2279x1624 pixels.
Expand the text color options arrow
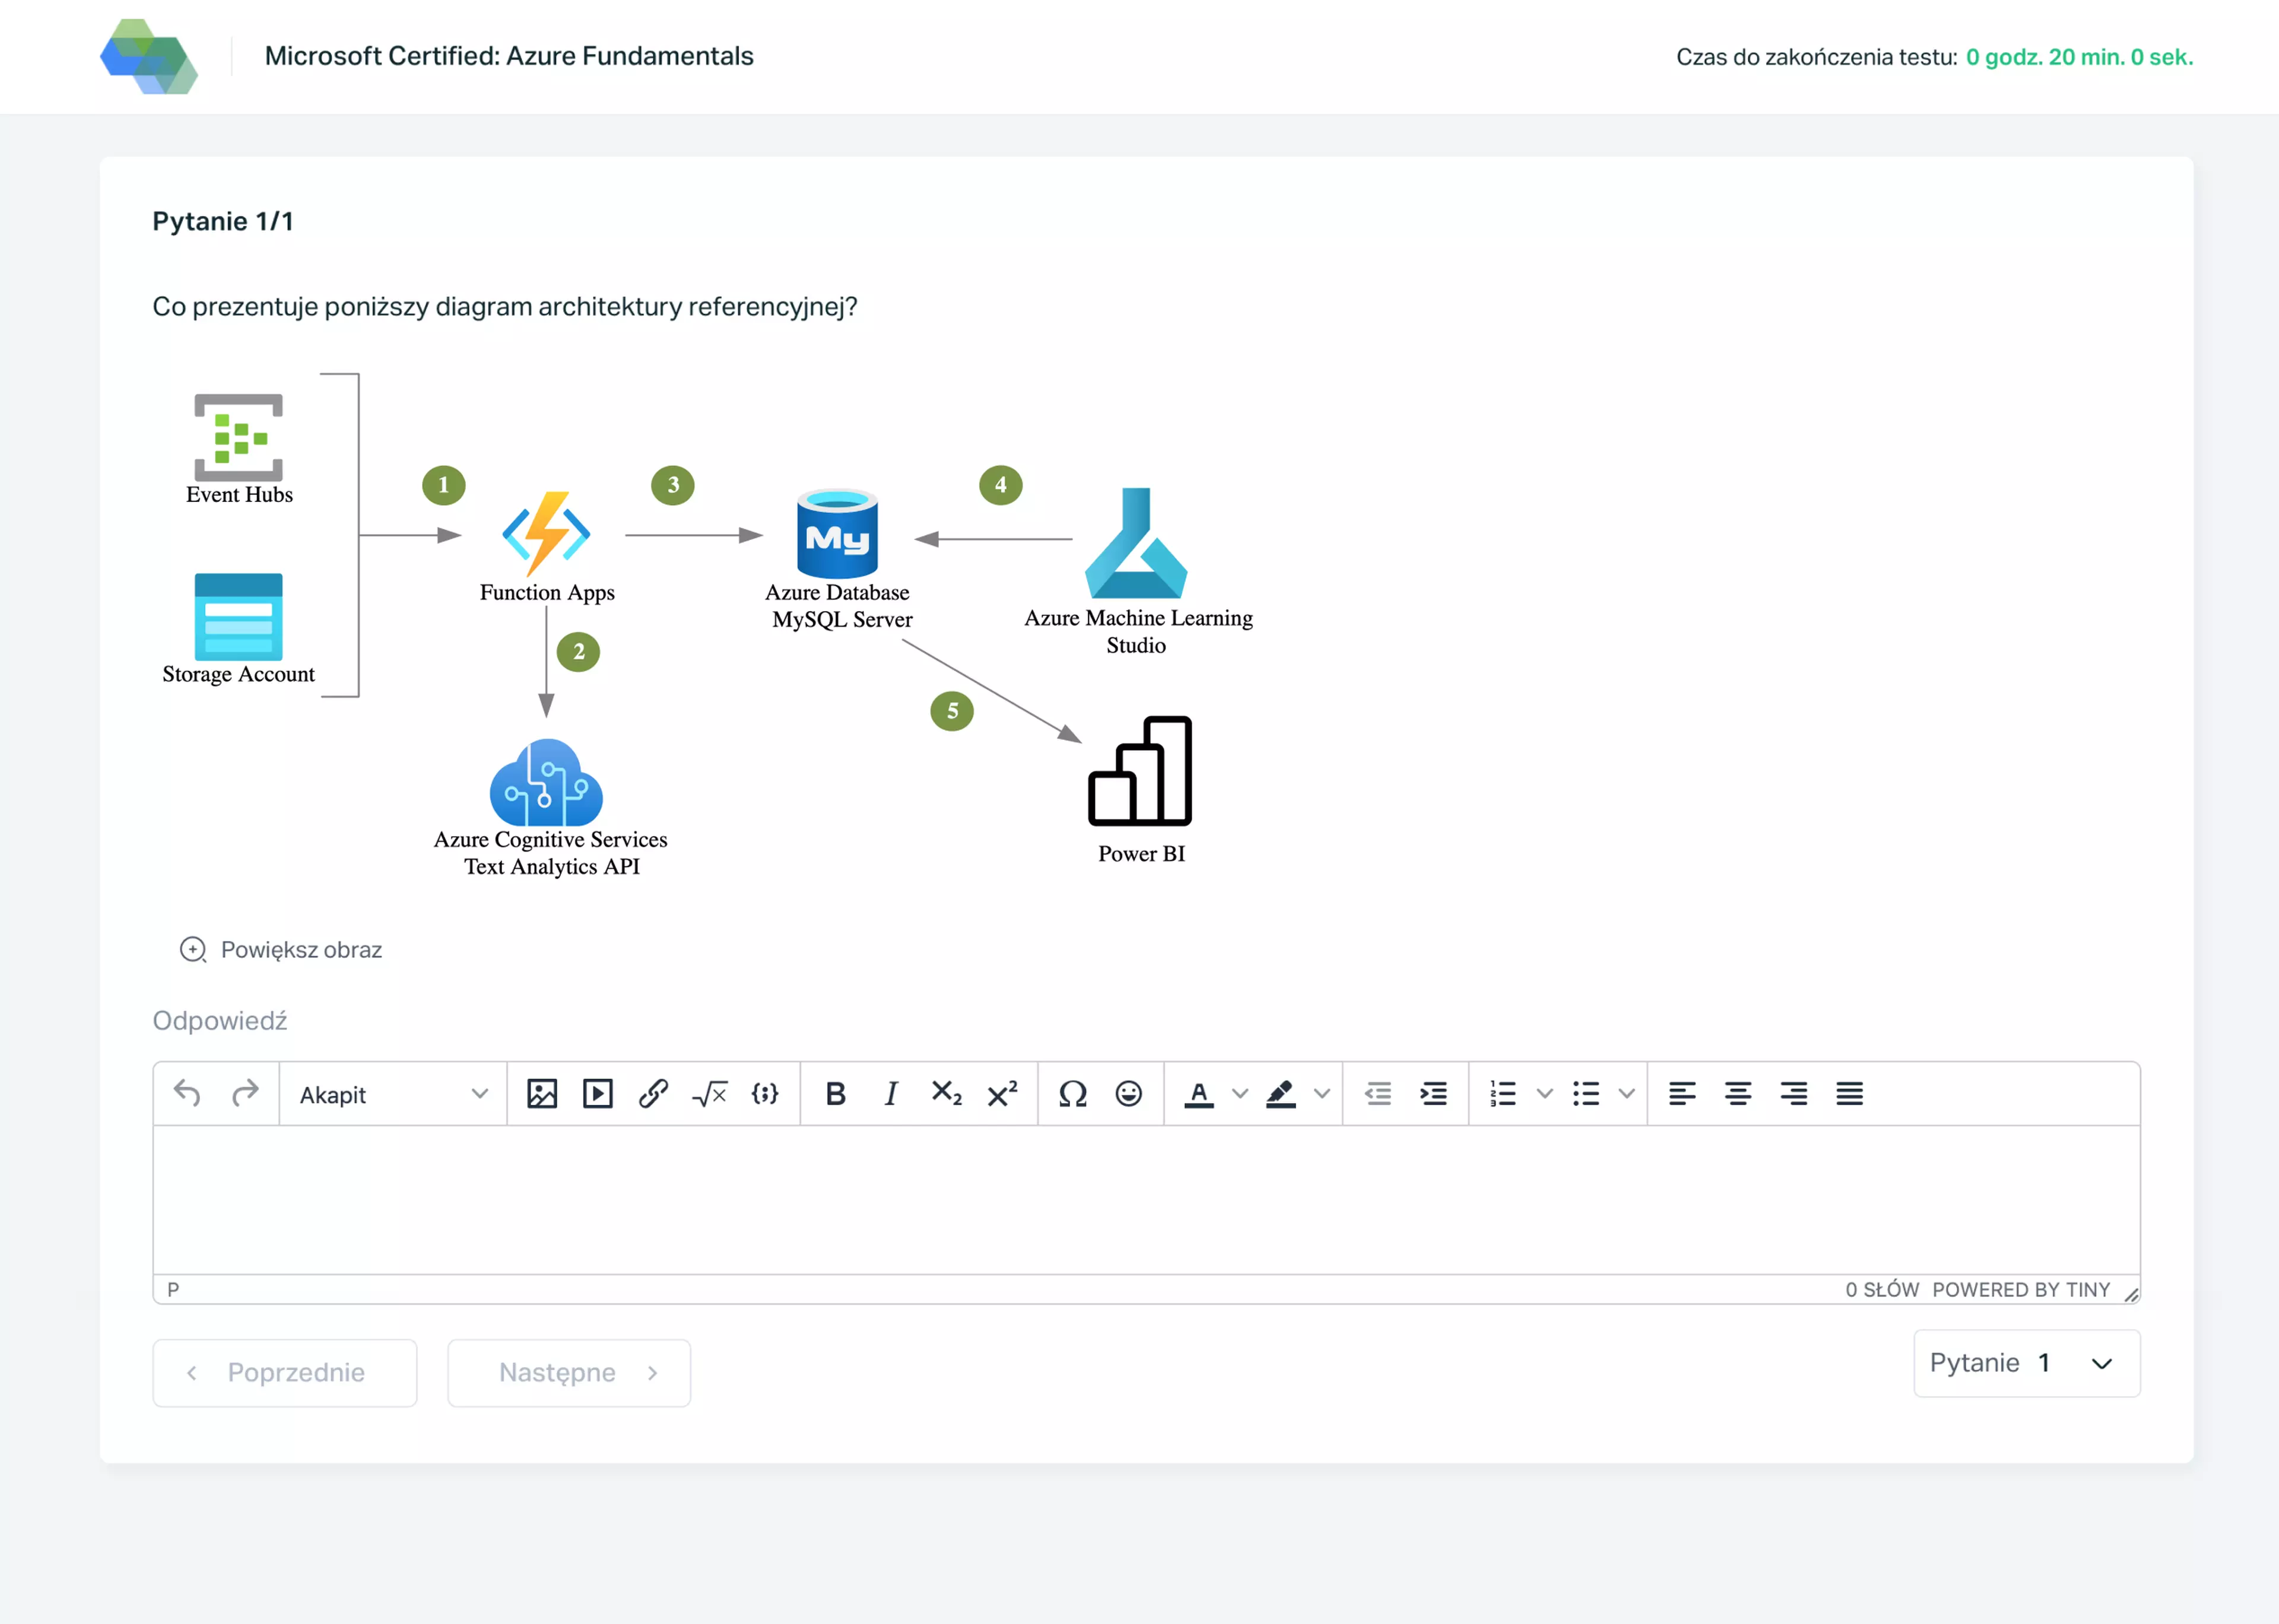(x=1240, y=1094)
